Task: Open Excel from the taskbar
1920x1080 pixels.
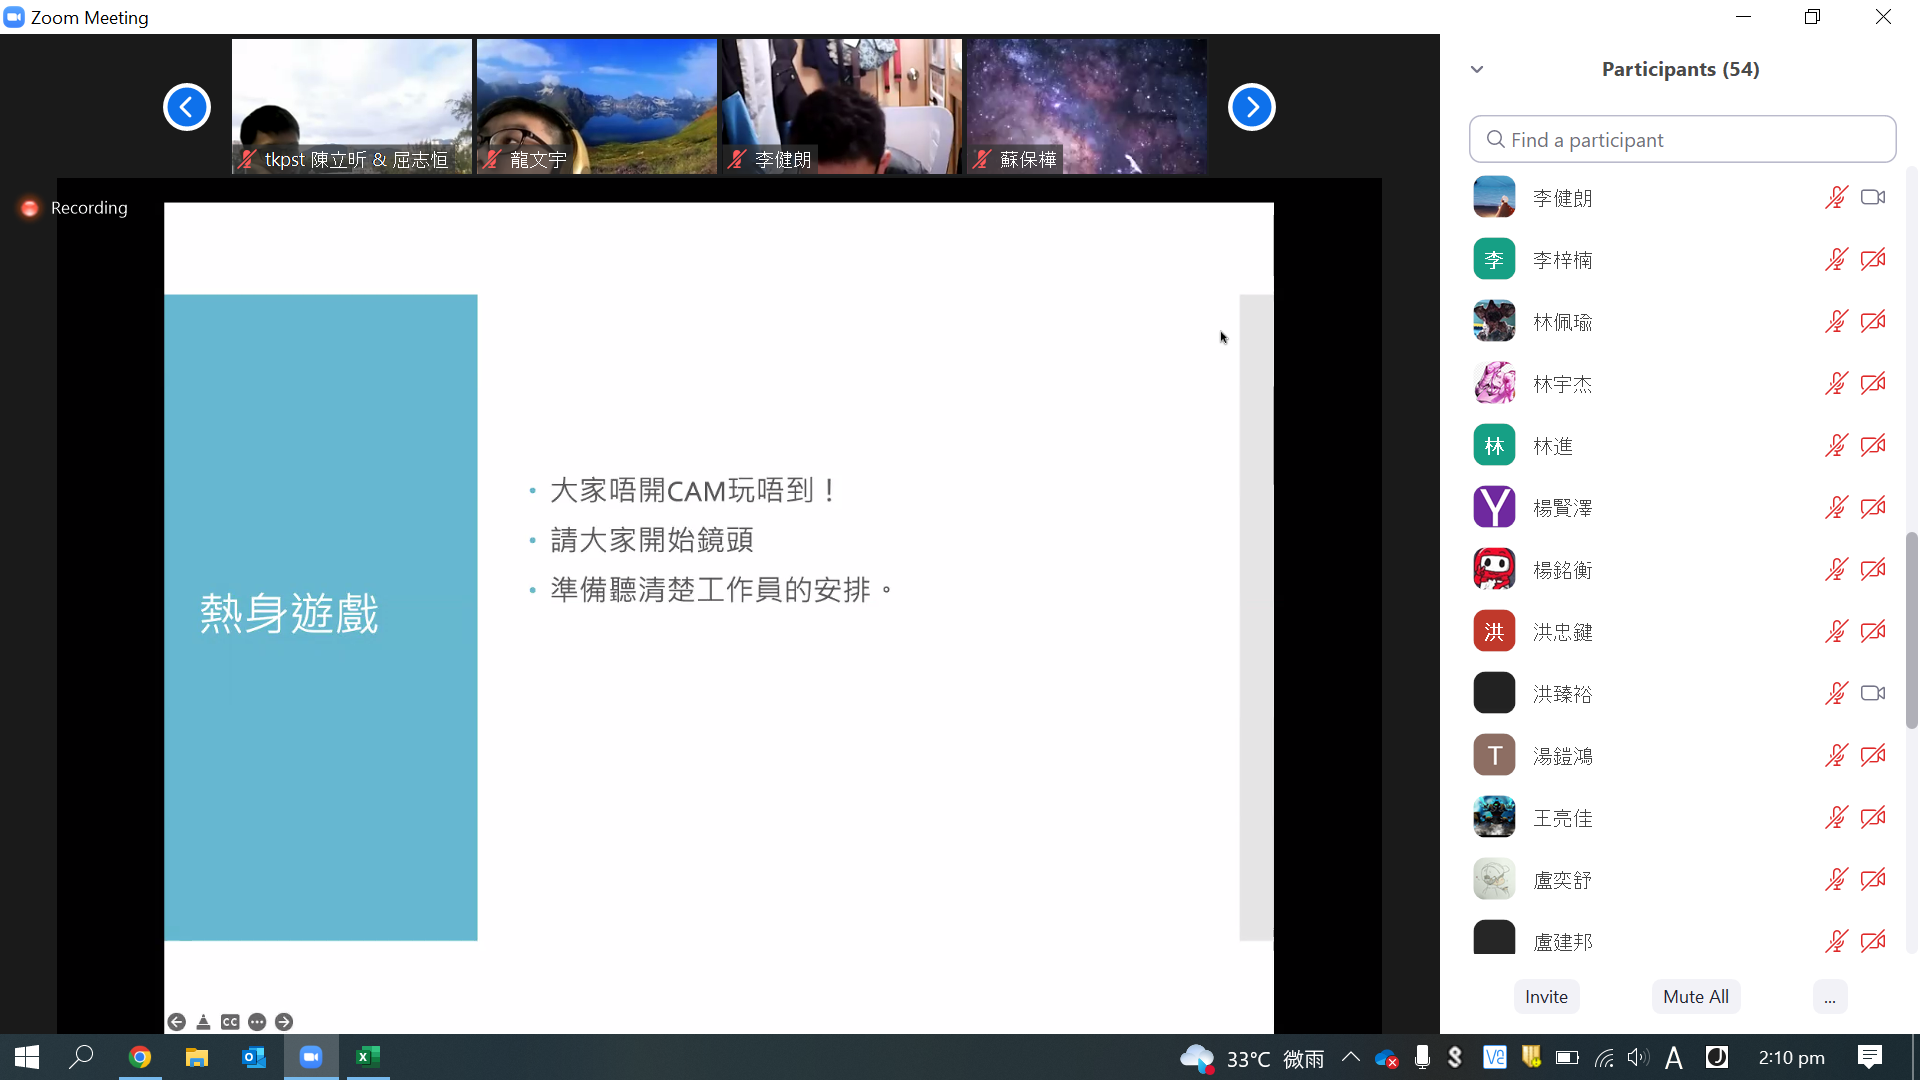Action: (368, 1057)
